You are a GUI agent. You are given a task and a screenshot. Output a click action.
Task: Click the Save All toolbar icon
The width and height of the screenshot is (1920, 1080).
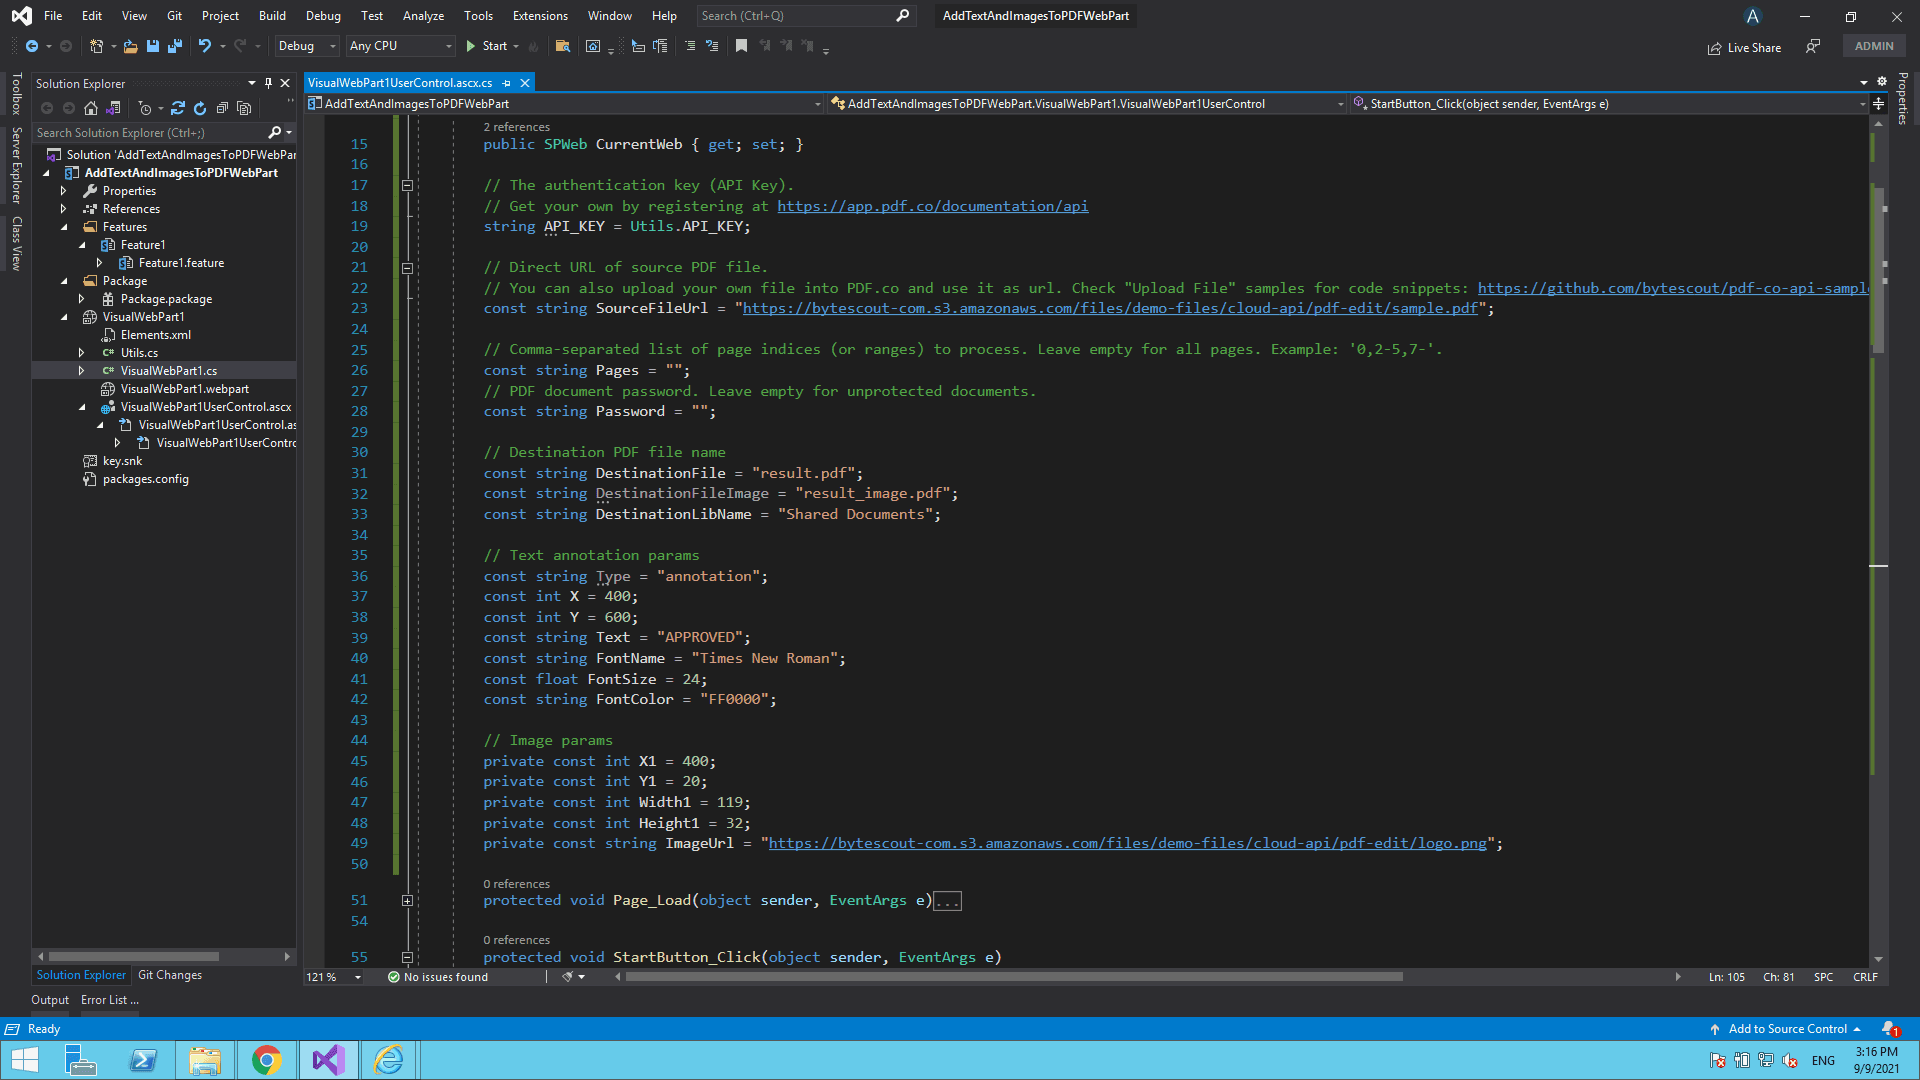(175, 46)
